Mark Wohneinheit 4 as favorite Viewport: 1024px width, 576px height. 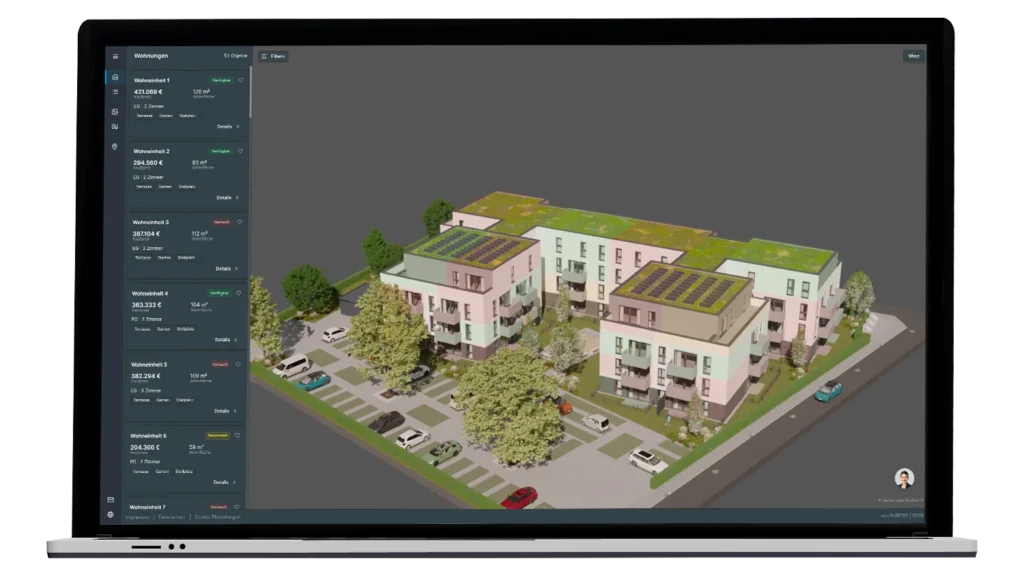pos(239,292)
